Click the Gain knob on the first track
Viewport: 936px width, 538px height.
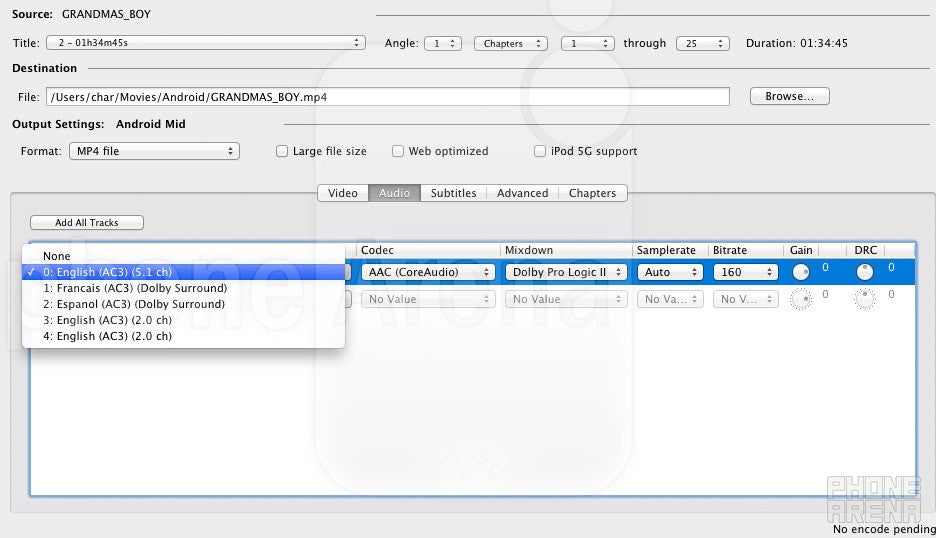pyautogui.click(x=800, y=272)
